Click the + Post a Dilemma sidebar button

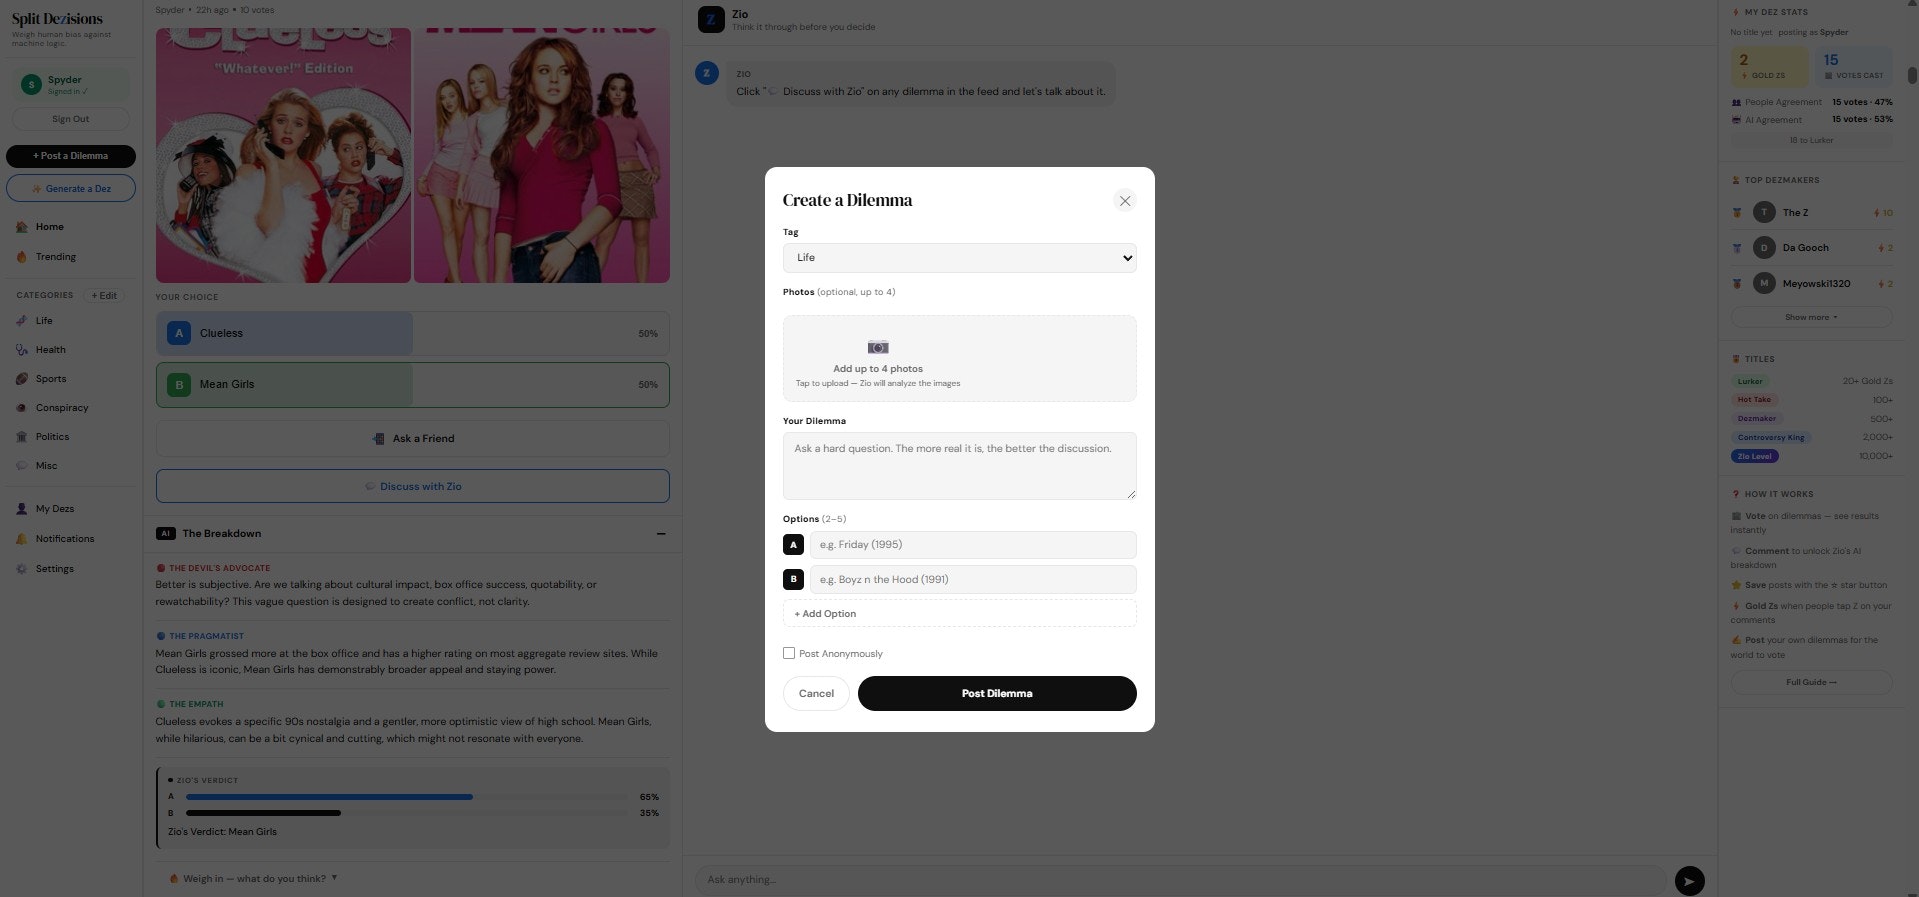(x=71, y=156)
